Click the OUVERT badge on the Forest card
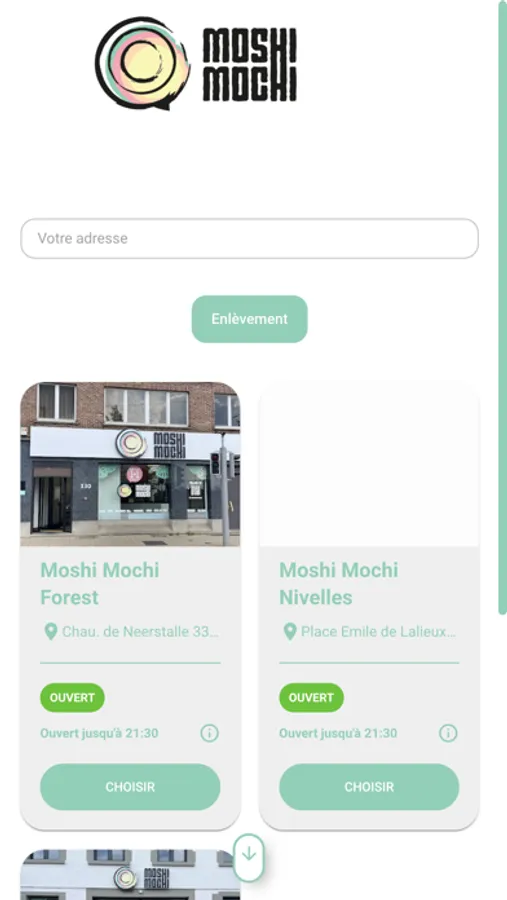Screen dimensions: 507x900 72,697
